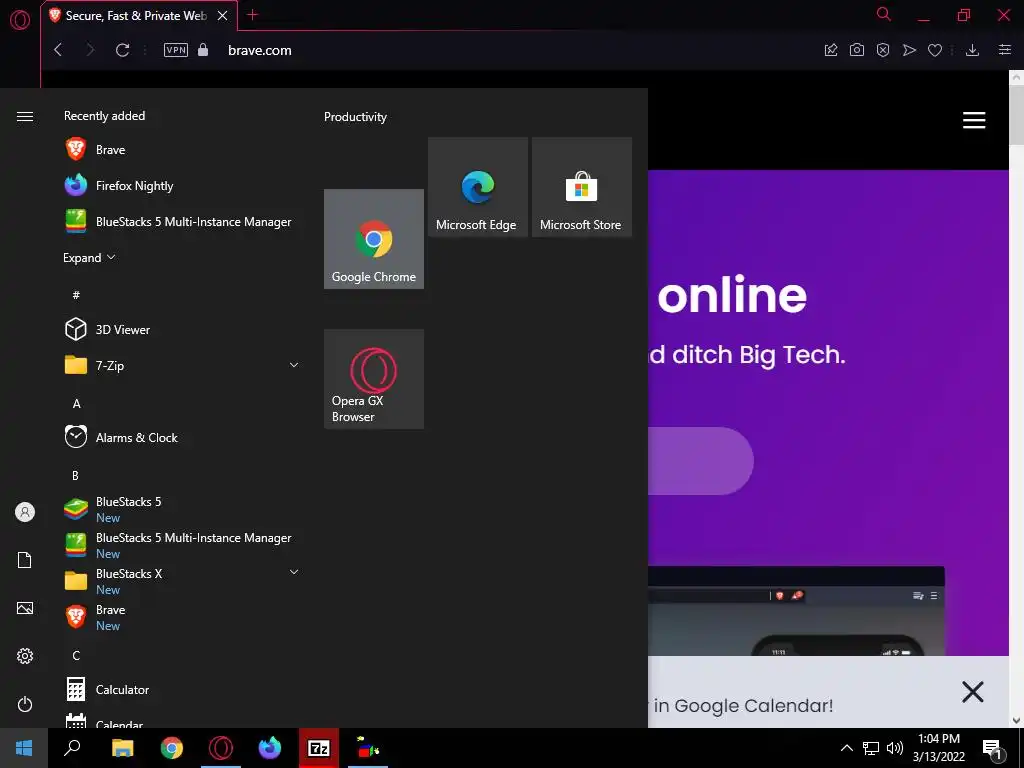Open the Calculator app
1024x768 pixels.
click(183, 689)
